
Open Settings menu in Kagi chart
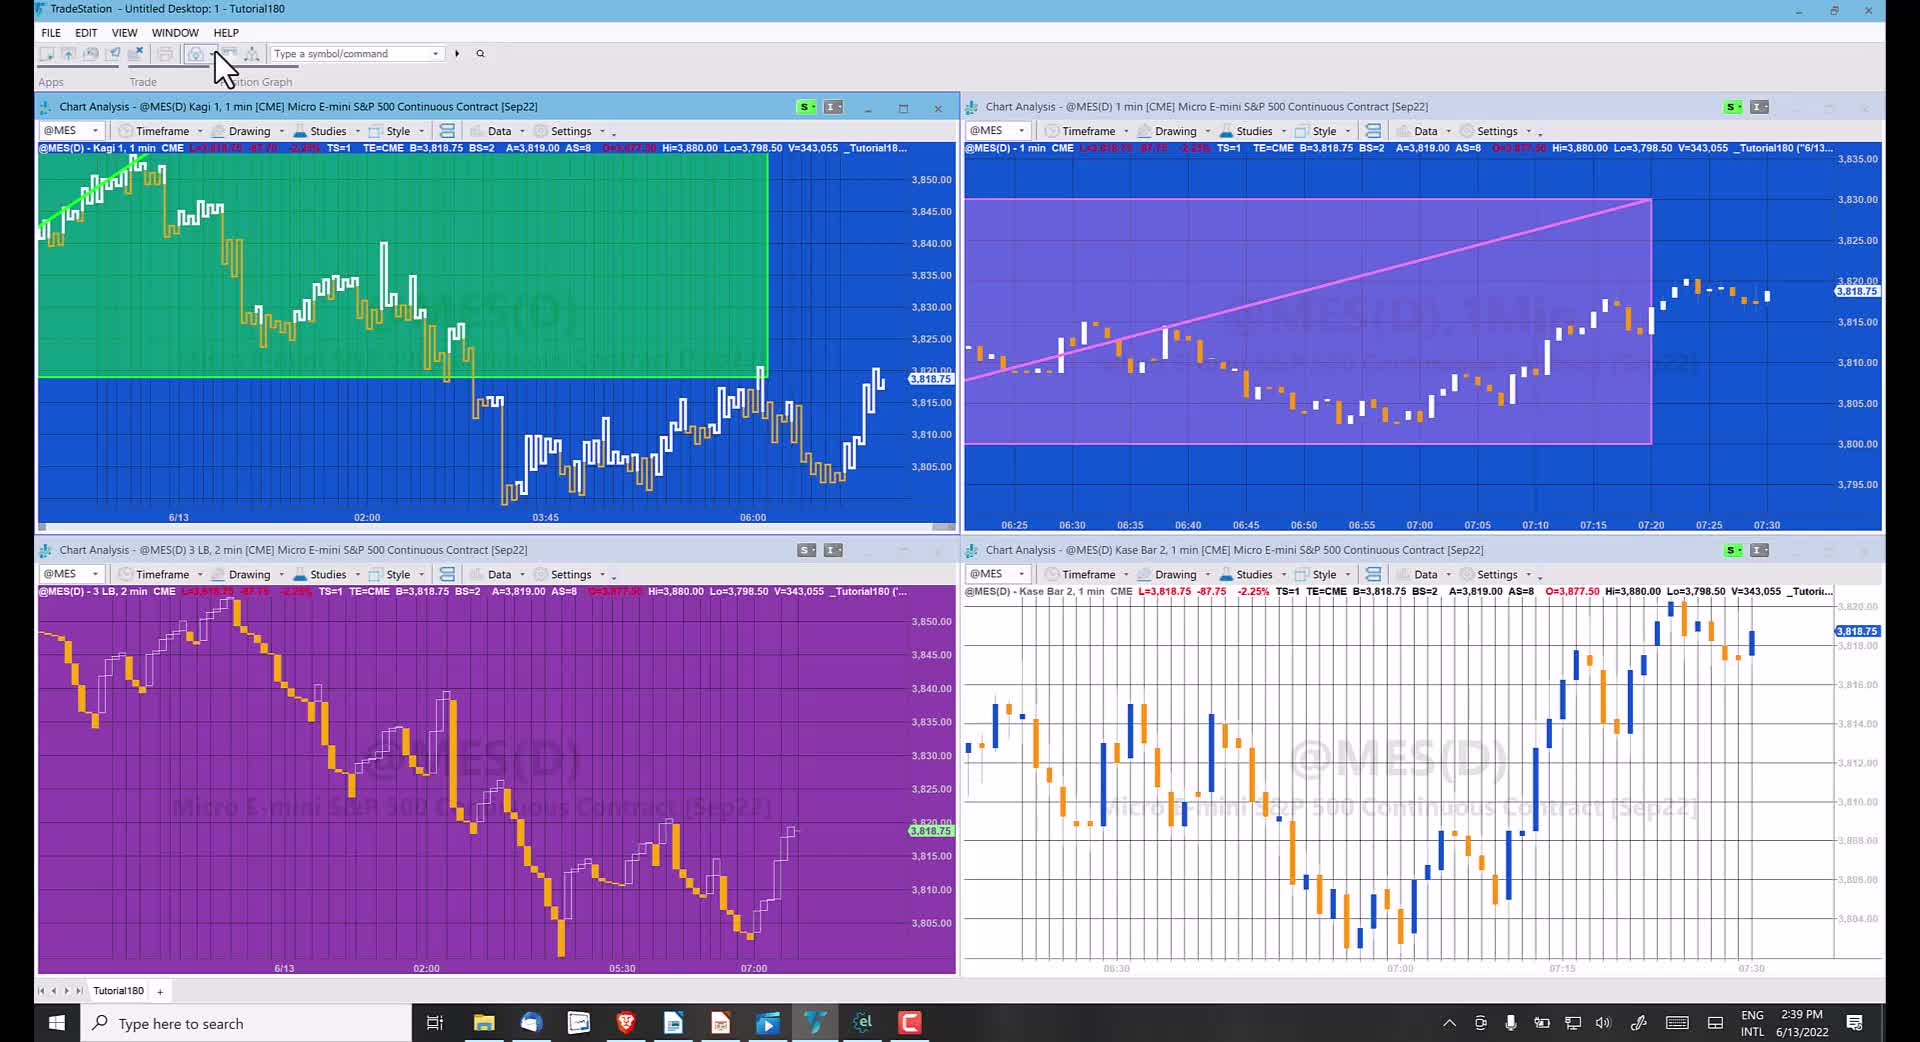570,131
